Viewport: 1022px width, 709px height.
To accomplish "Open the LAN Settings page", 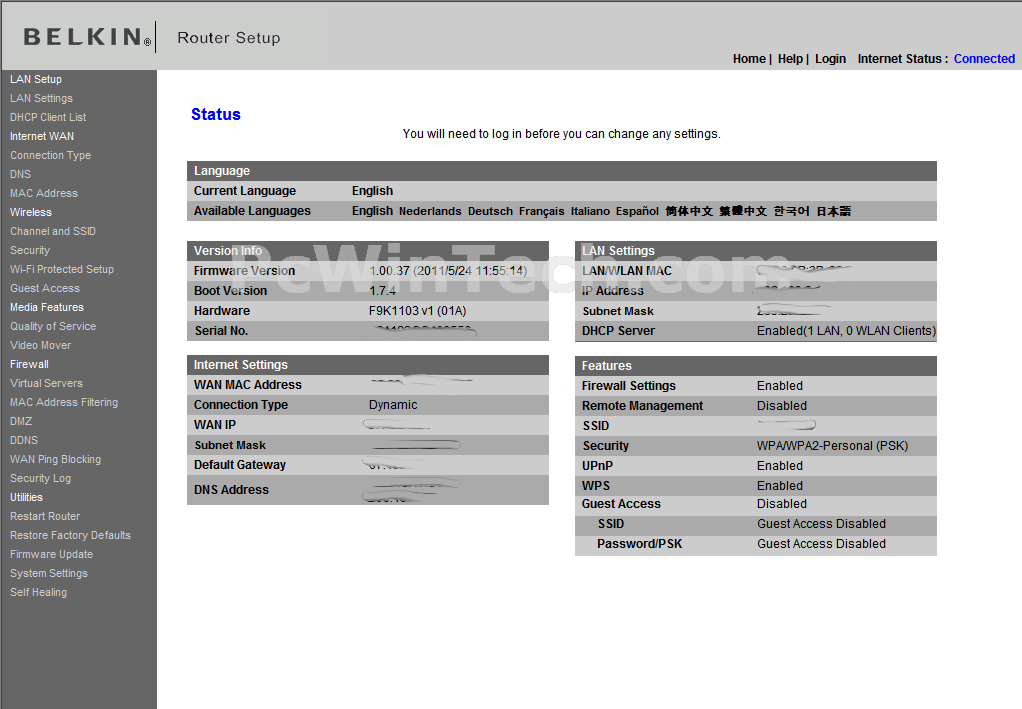I will coord(41,98).
